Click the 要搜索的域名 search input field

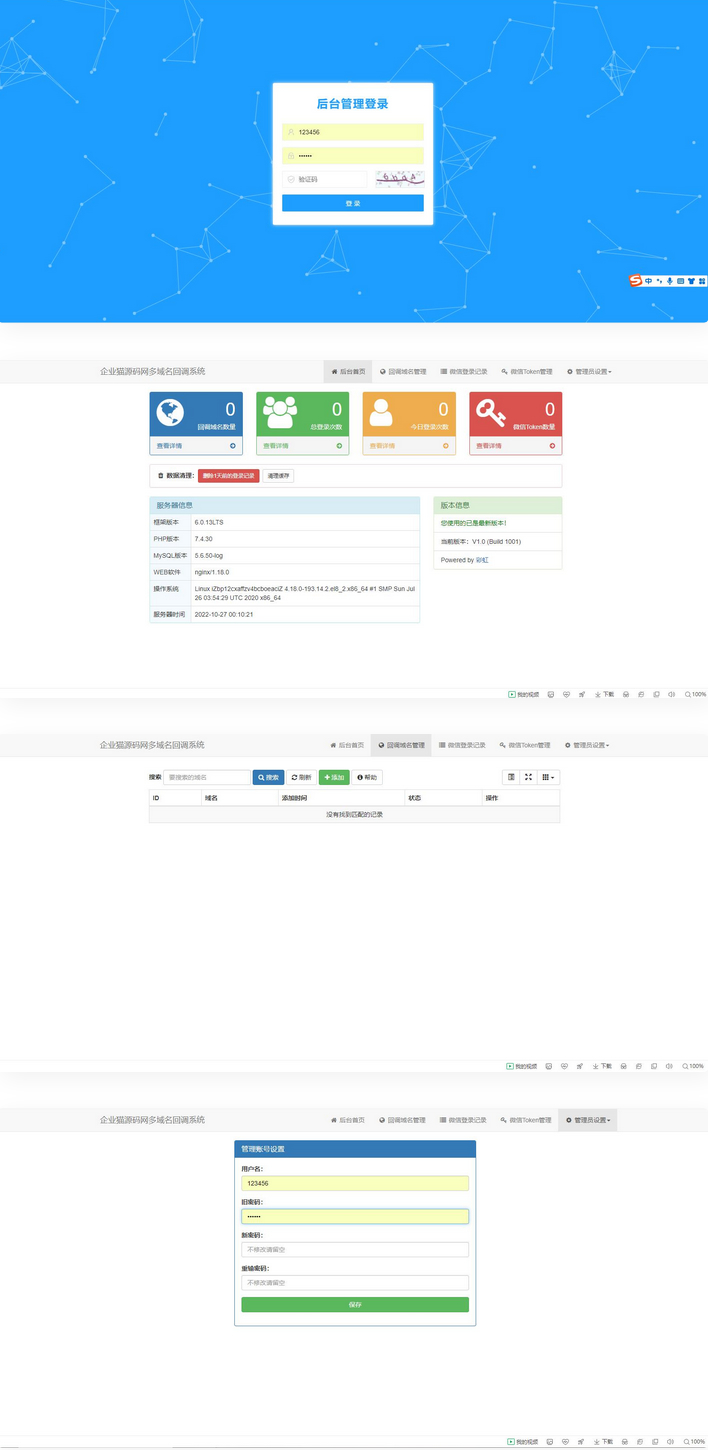207,777
